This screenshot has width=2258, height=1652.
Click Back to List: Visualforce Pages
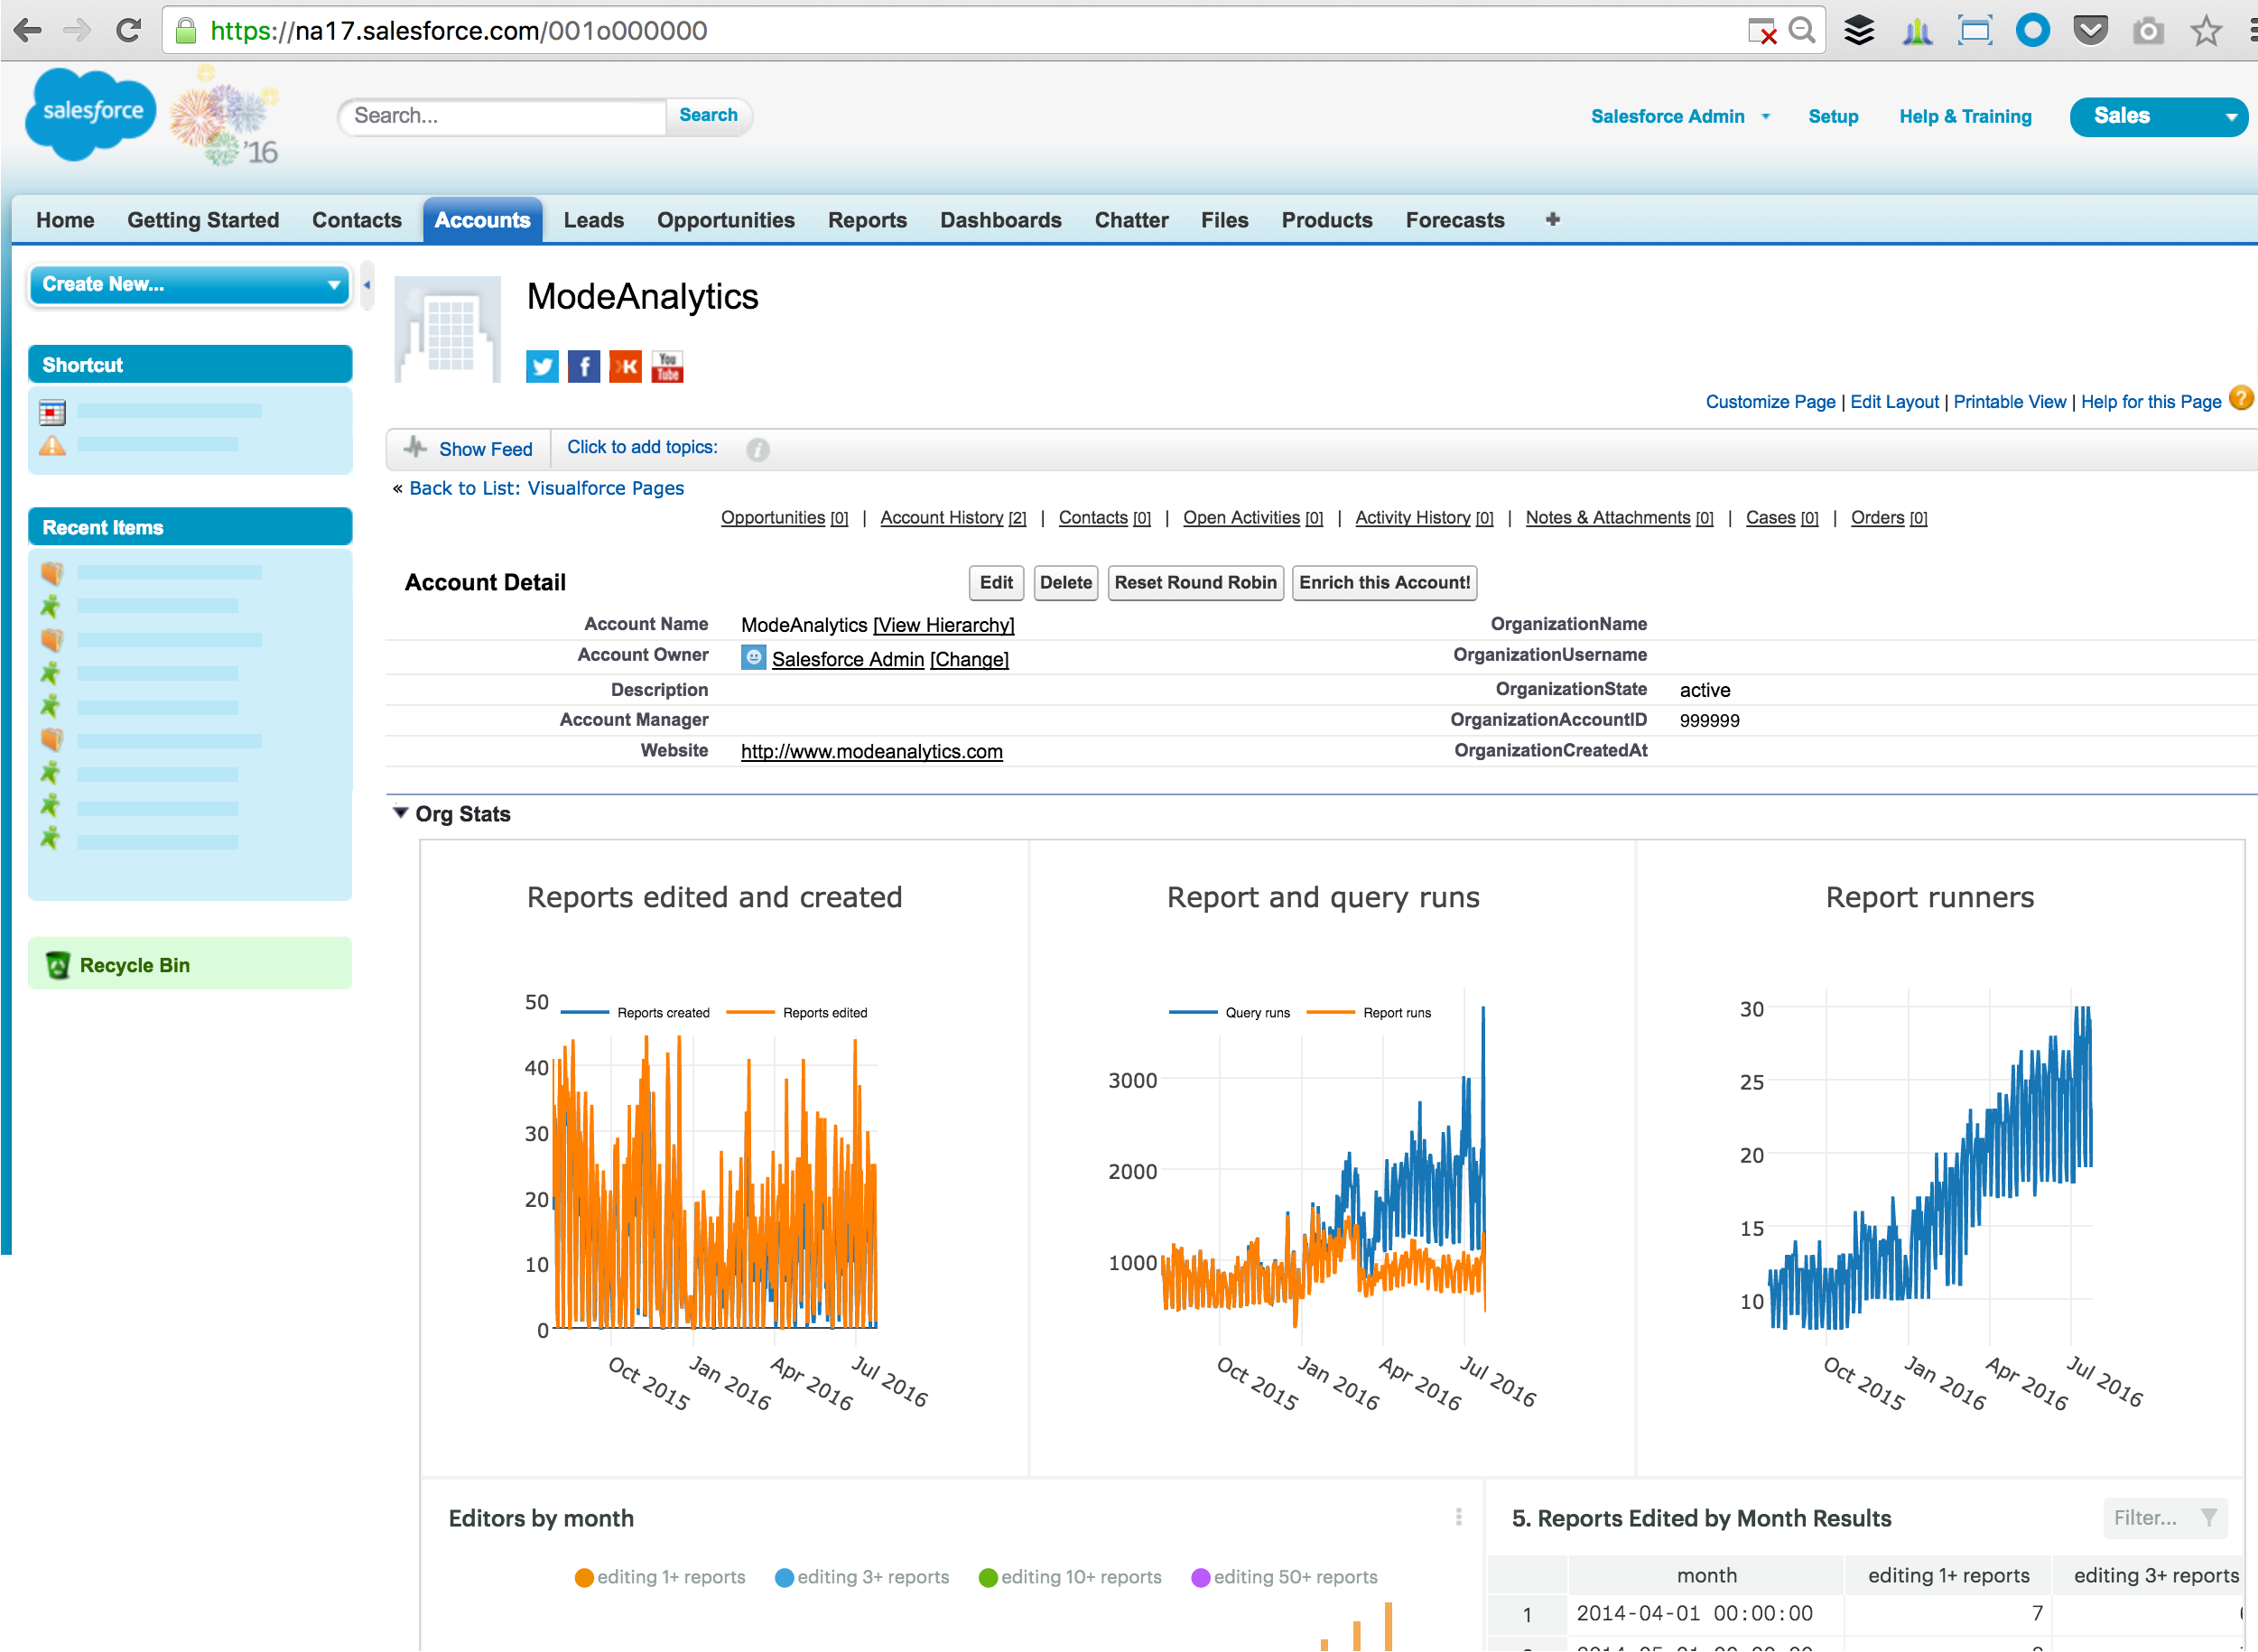pyautogui.click(x=546, y=488)
